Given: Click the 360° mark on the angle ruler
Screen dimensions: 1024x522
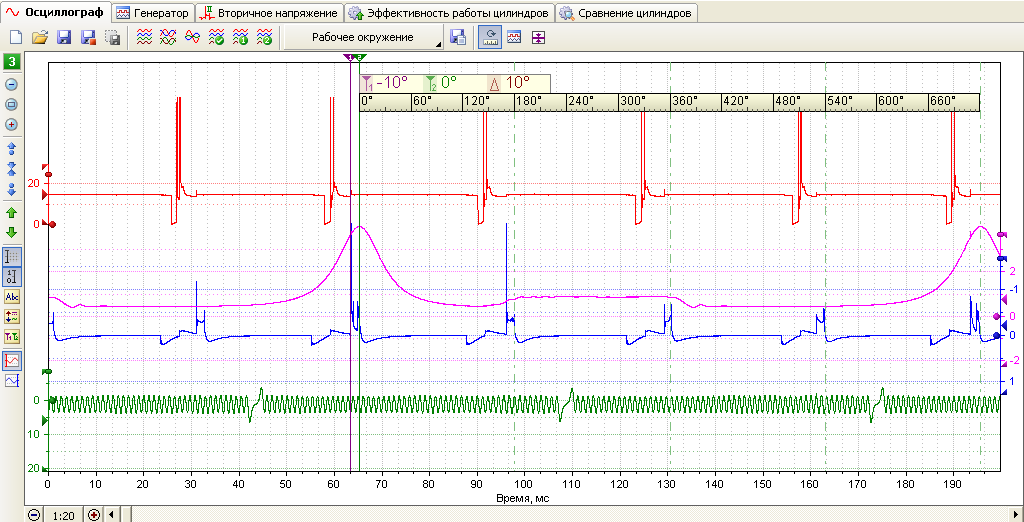Looking at the screenshot, I should [x=685, y=101].
